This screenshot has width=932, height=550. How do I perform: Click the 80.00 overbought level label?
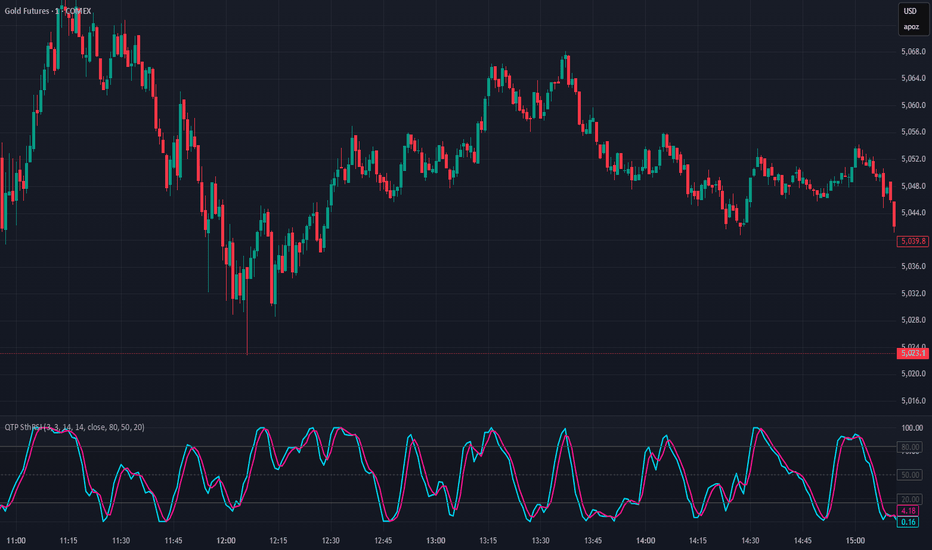[910, 447]
